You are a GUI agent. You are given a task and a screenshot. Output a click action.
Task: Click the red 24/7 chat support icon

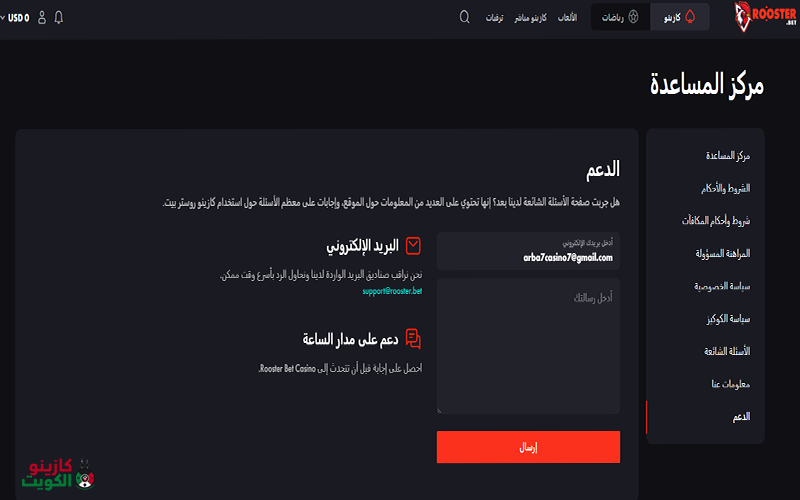coord(413,339)
